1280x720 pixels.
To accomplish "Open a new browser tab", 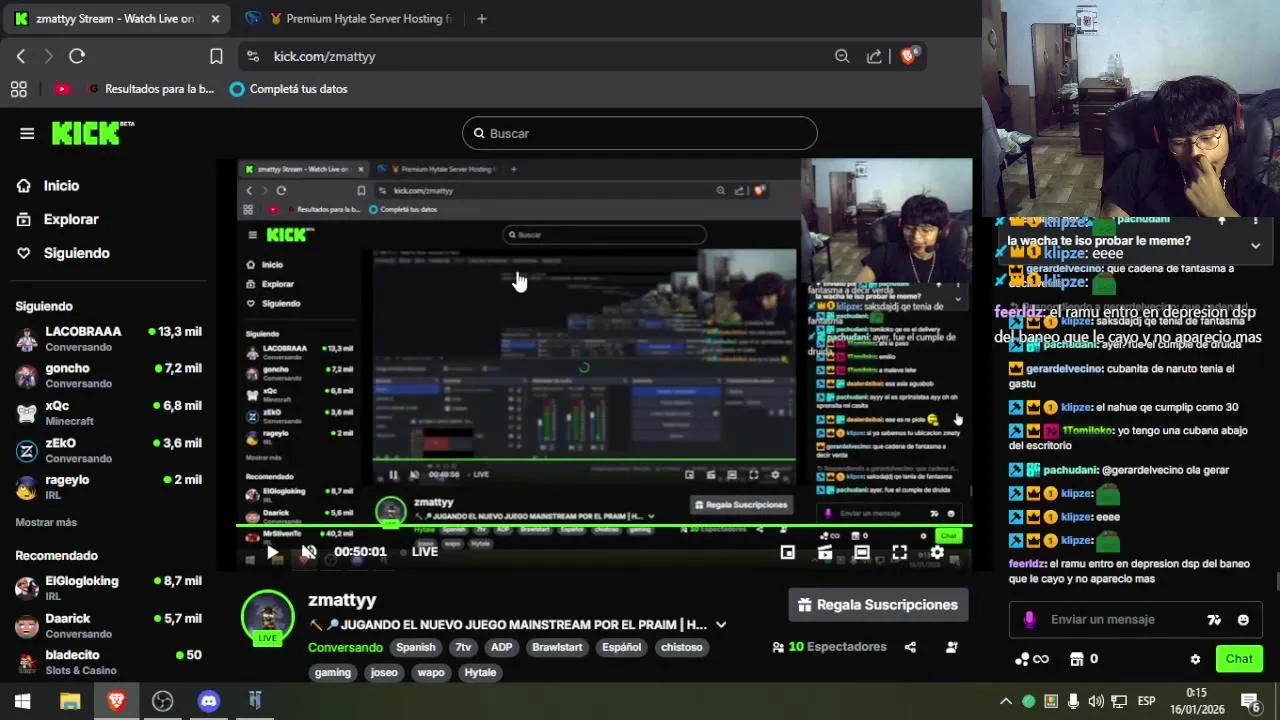I will [x=481, y=18].
